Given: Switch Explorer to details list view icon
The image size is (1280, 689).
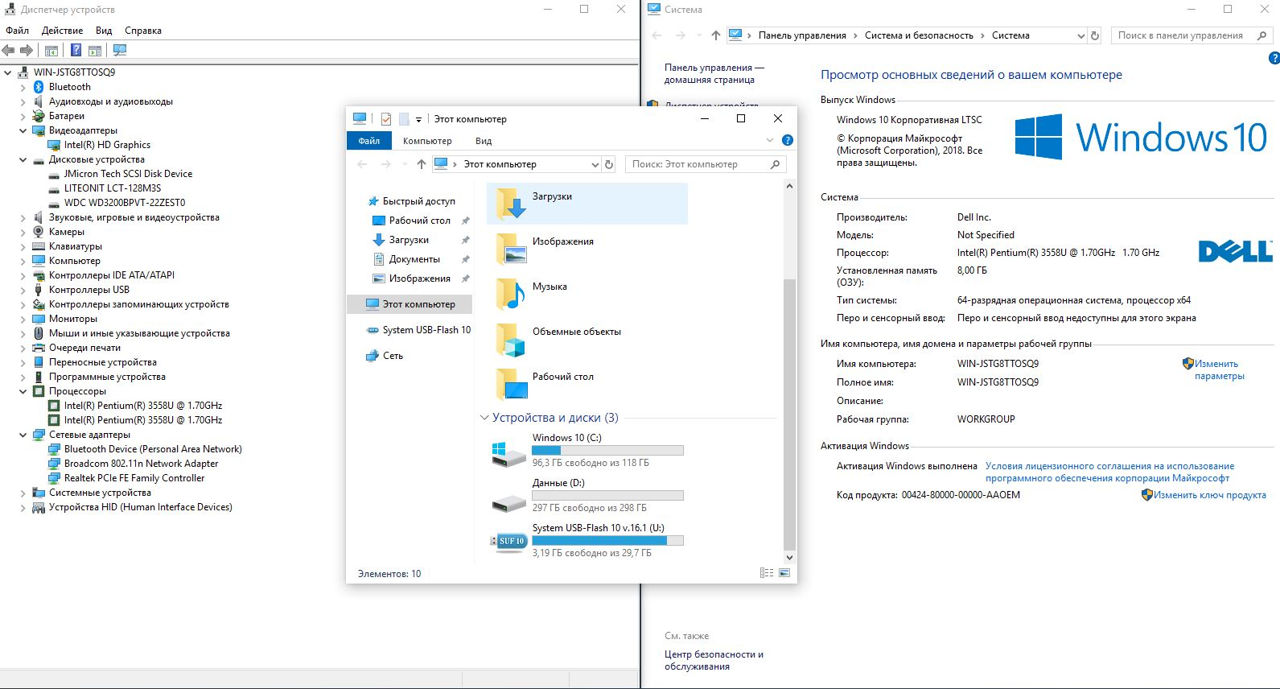Looking at the screenshot, I should tap(766, 574).
